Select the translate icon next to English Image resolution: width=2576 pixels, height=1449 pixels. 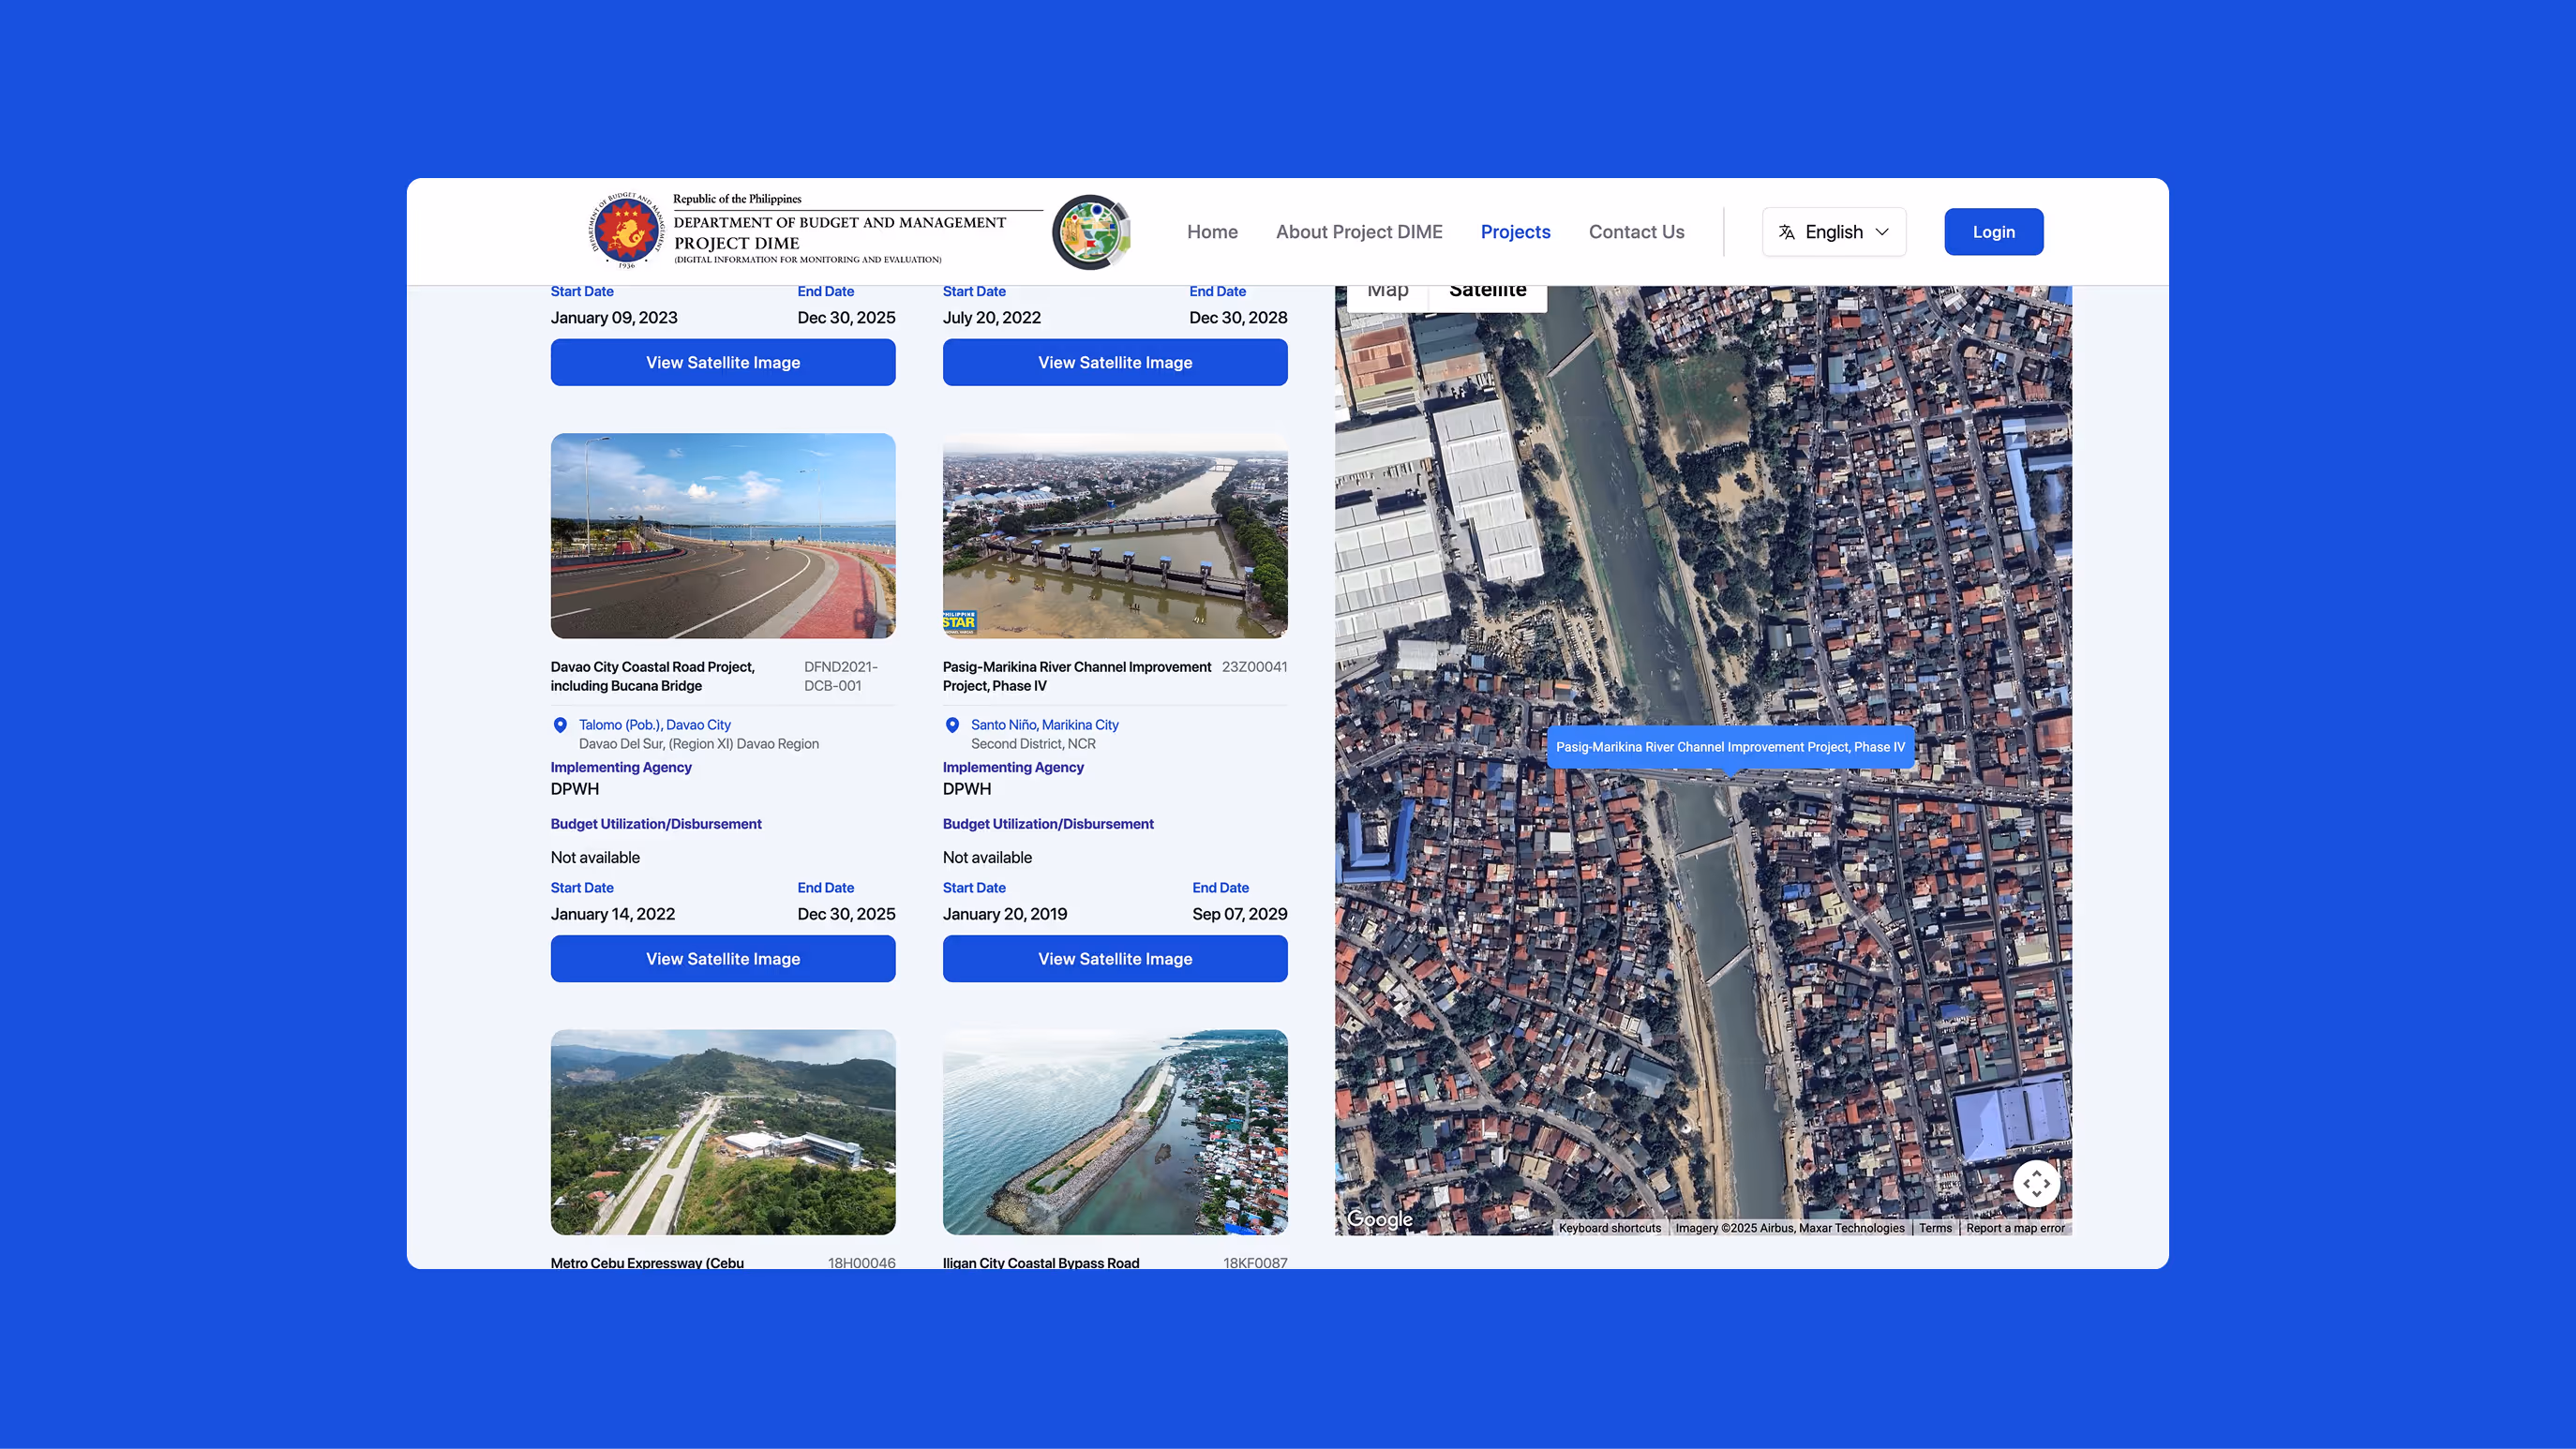pyautogui.click(x=1786, y=231)
